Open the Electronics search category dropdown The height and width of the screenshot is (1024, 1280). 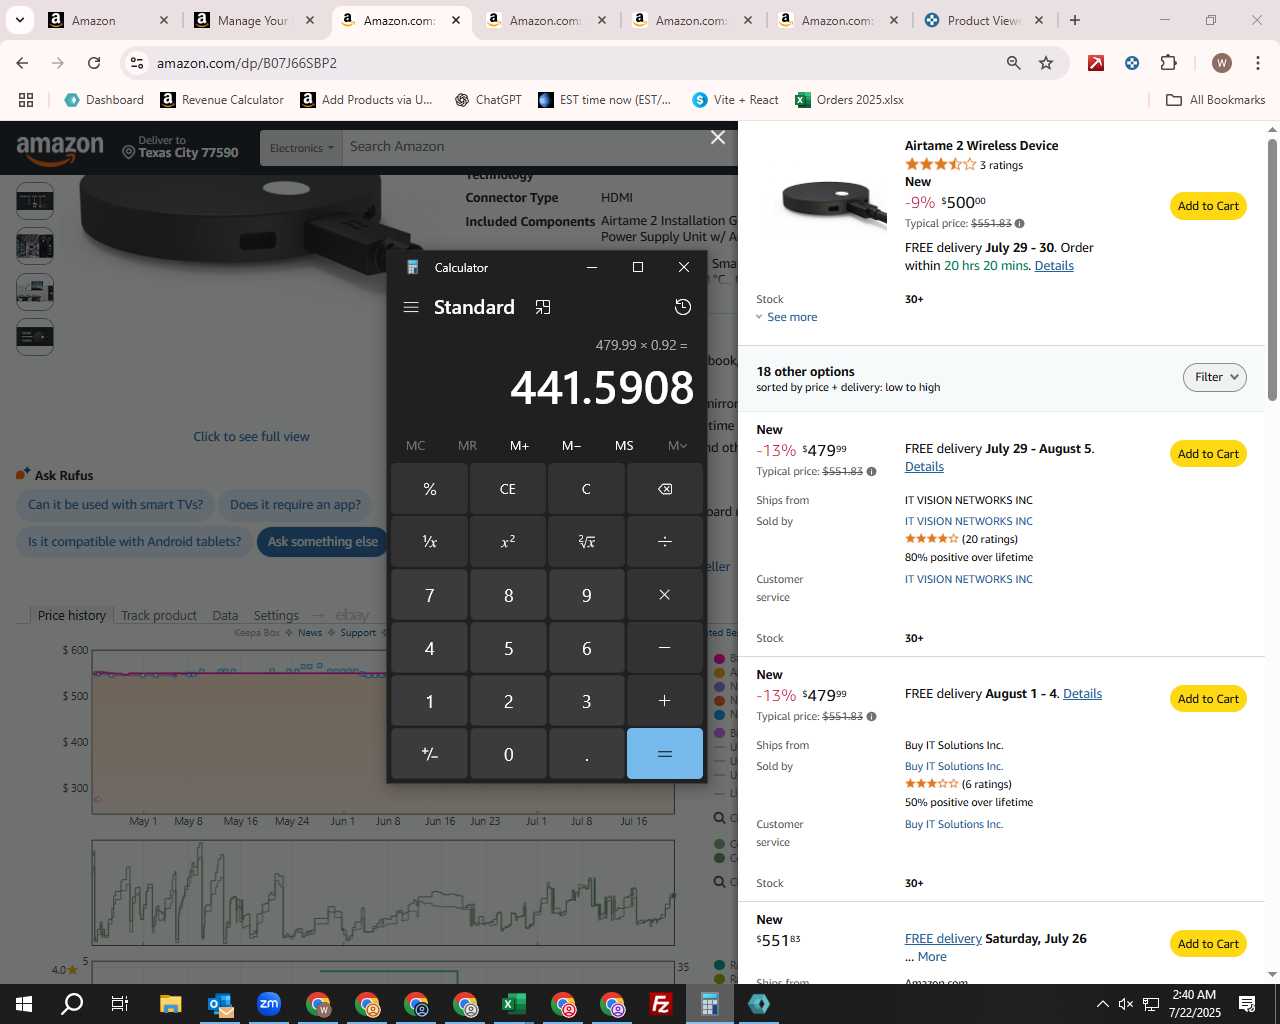[x=300, y=148]
